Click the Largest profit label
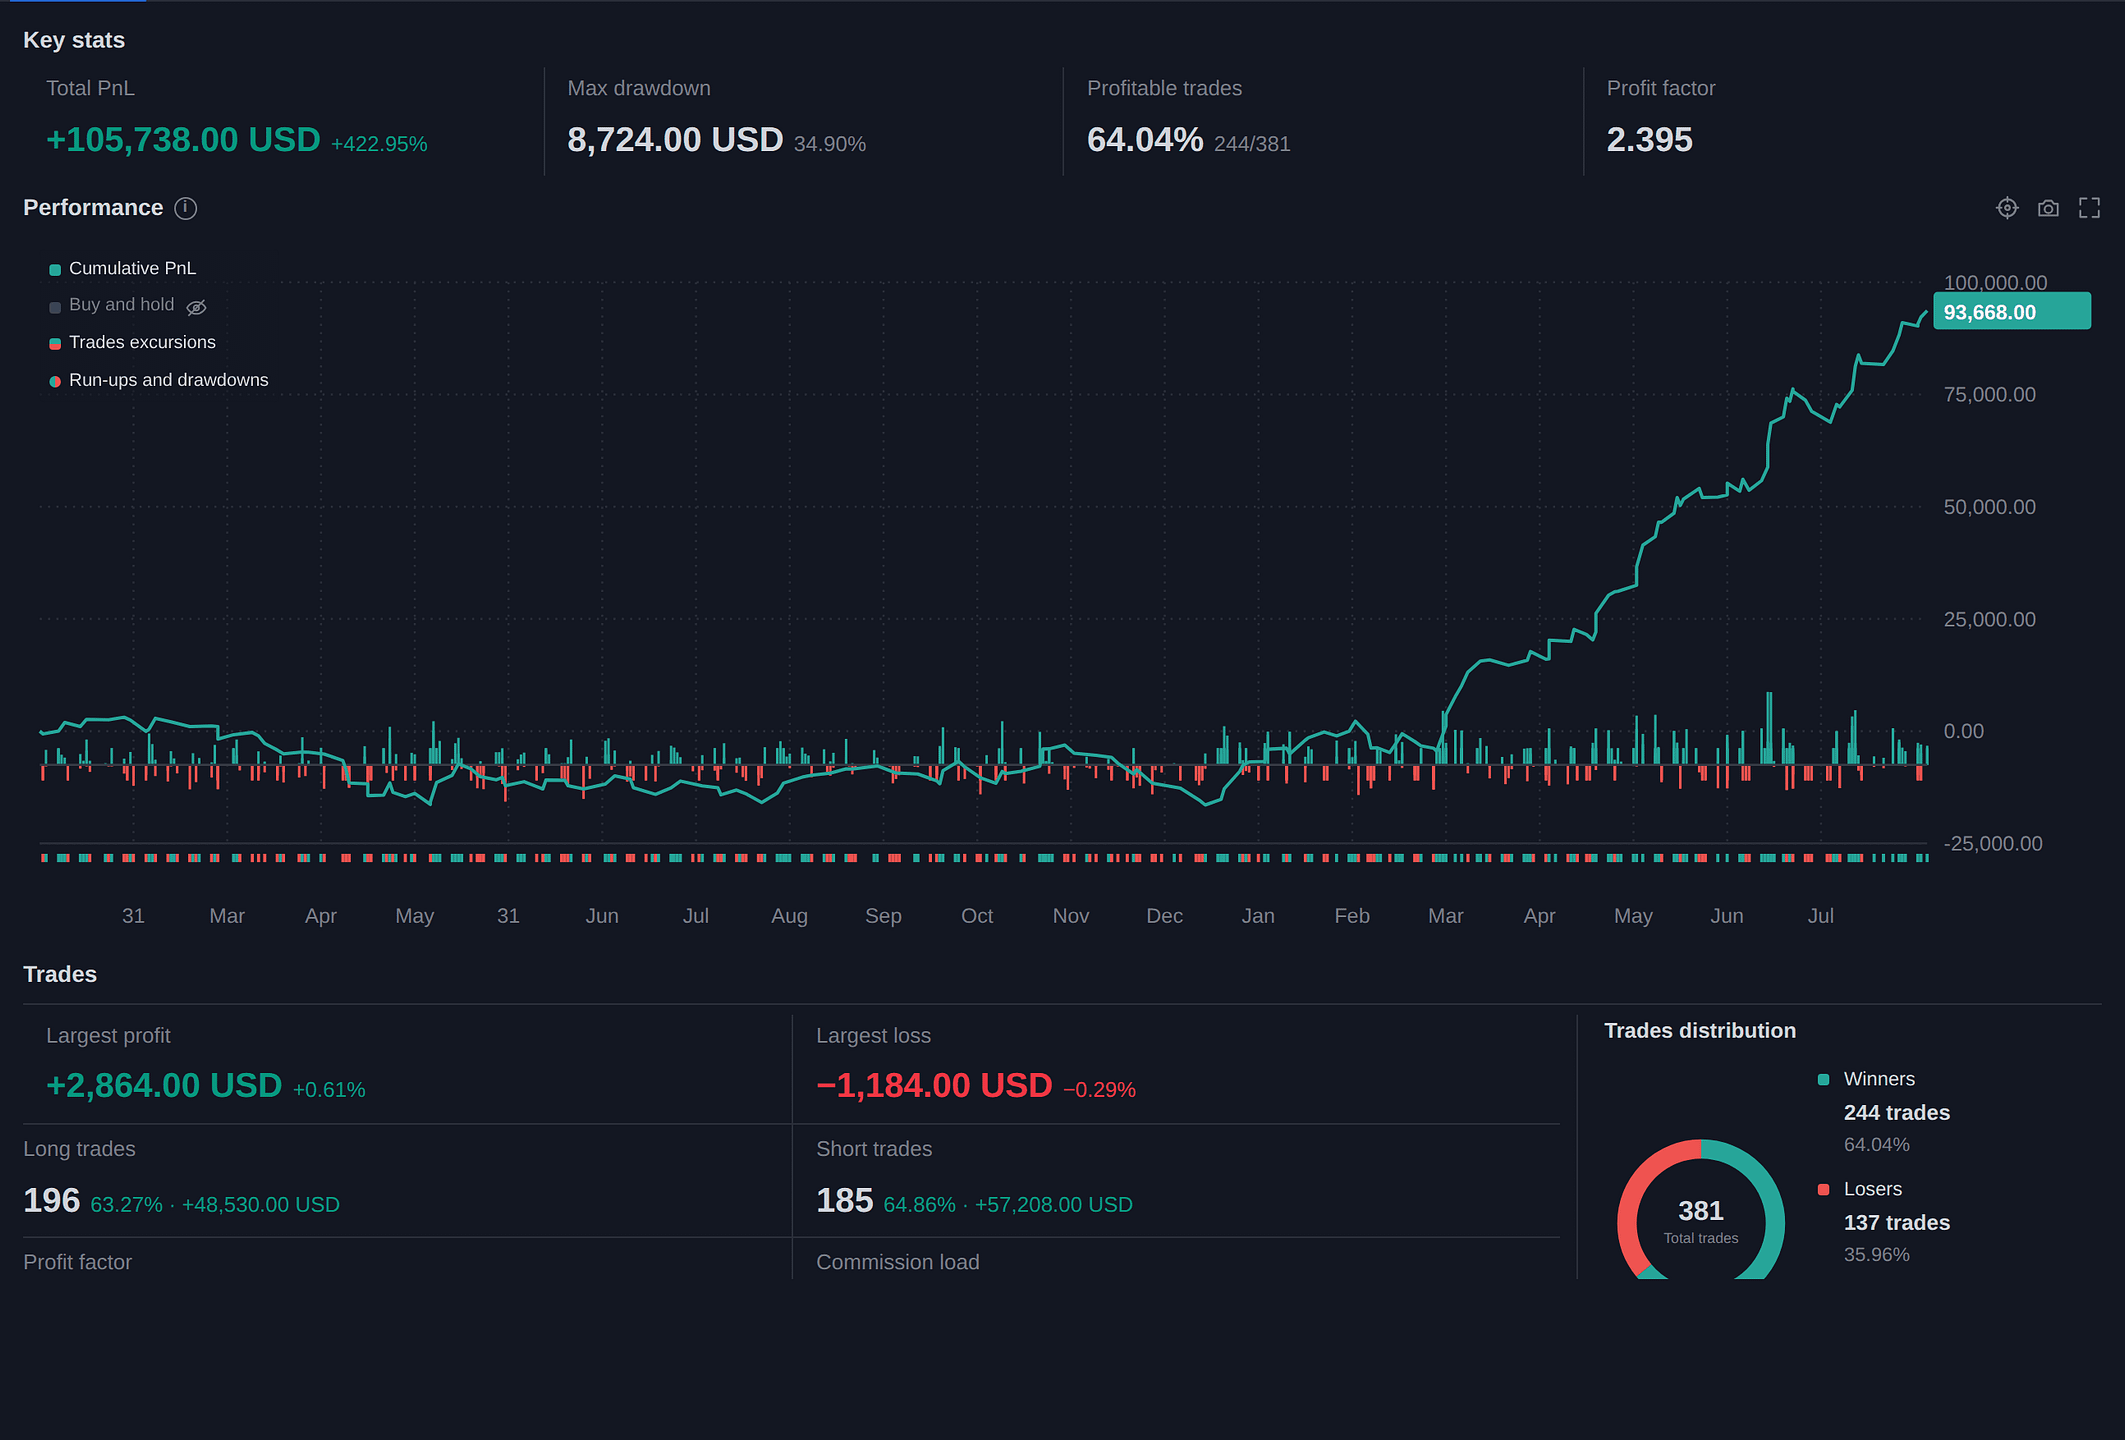The width and height of the screenshot is (2125, 1440). pos(108,1036)
